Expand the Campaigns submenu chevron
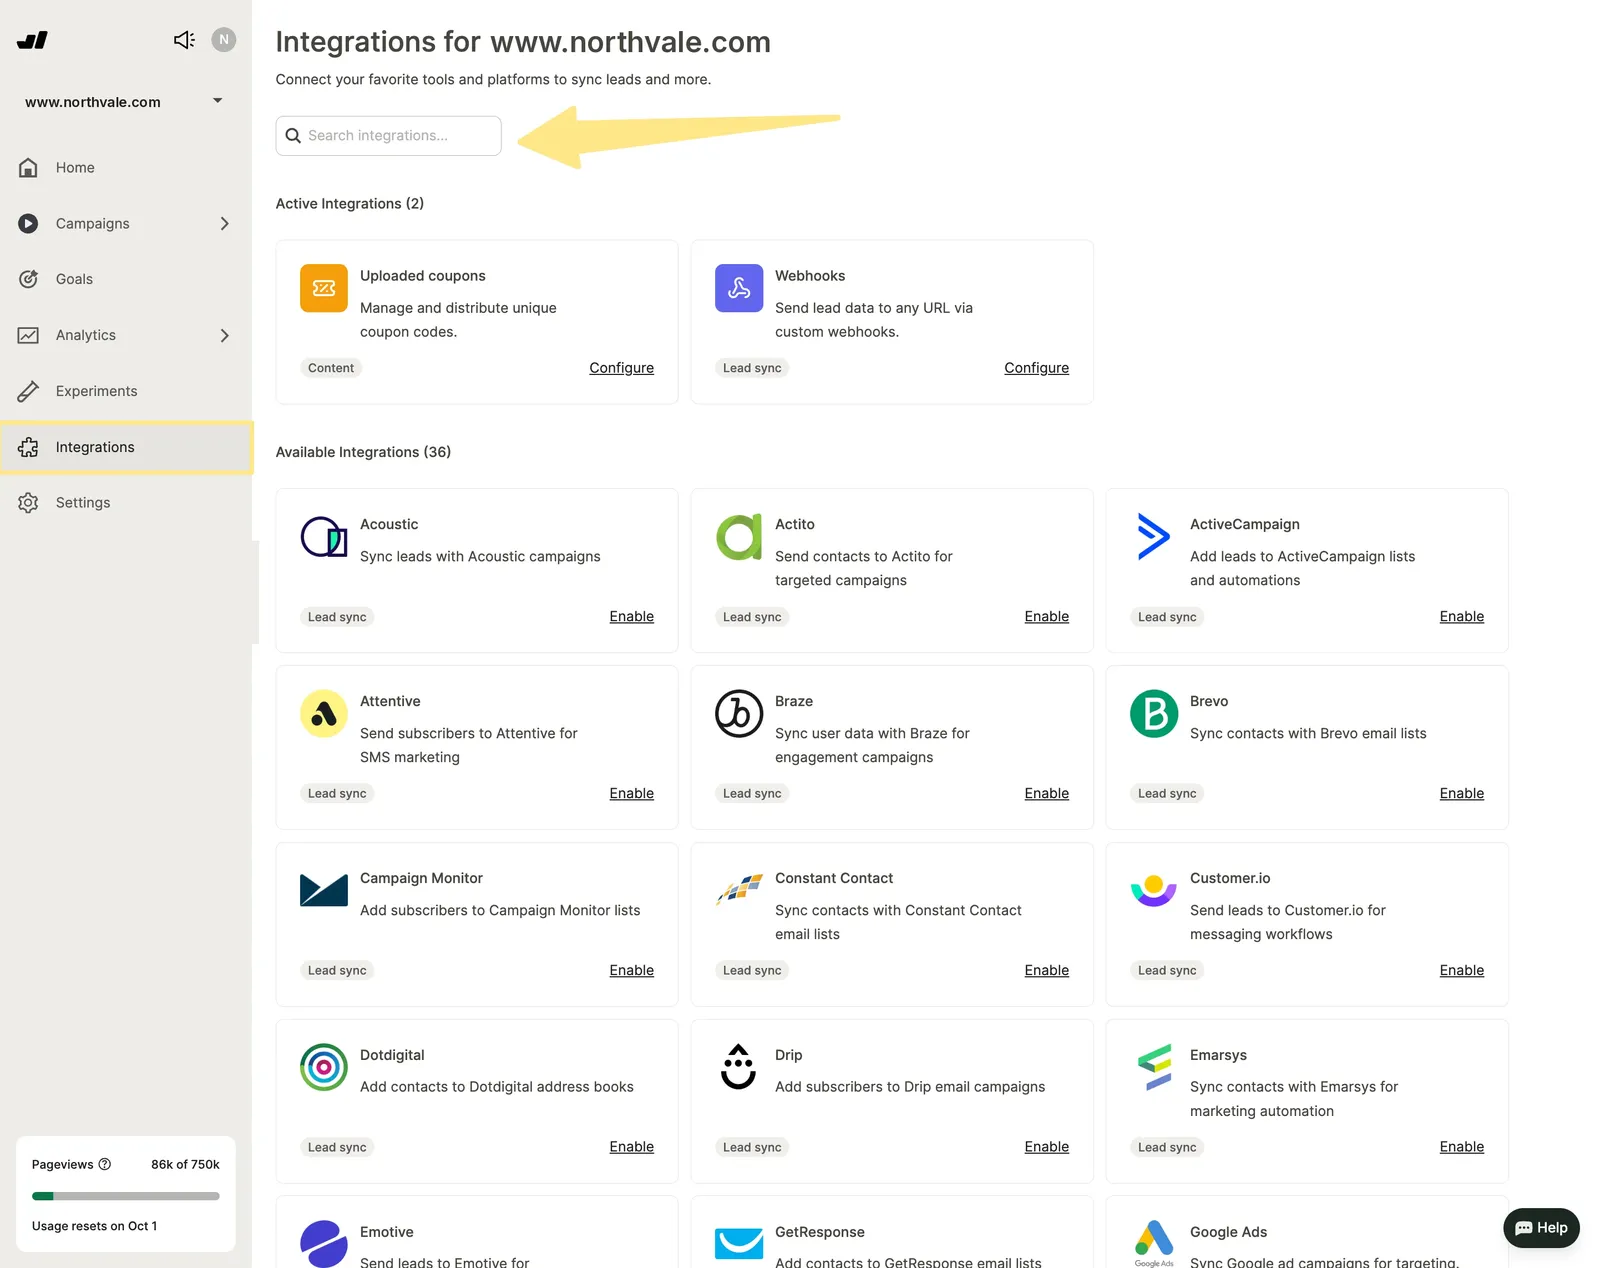 pos(225,224)
